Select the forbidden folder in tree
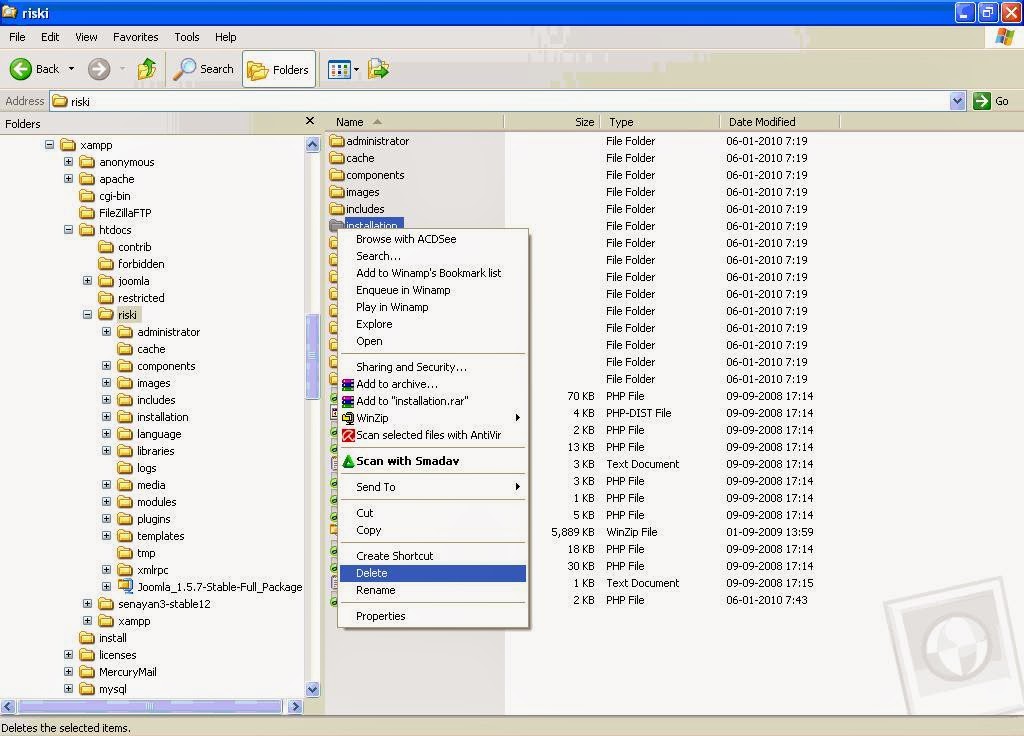 132,264
